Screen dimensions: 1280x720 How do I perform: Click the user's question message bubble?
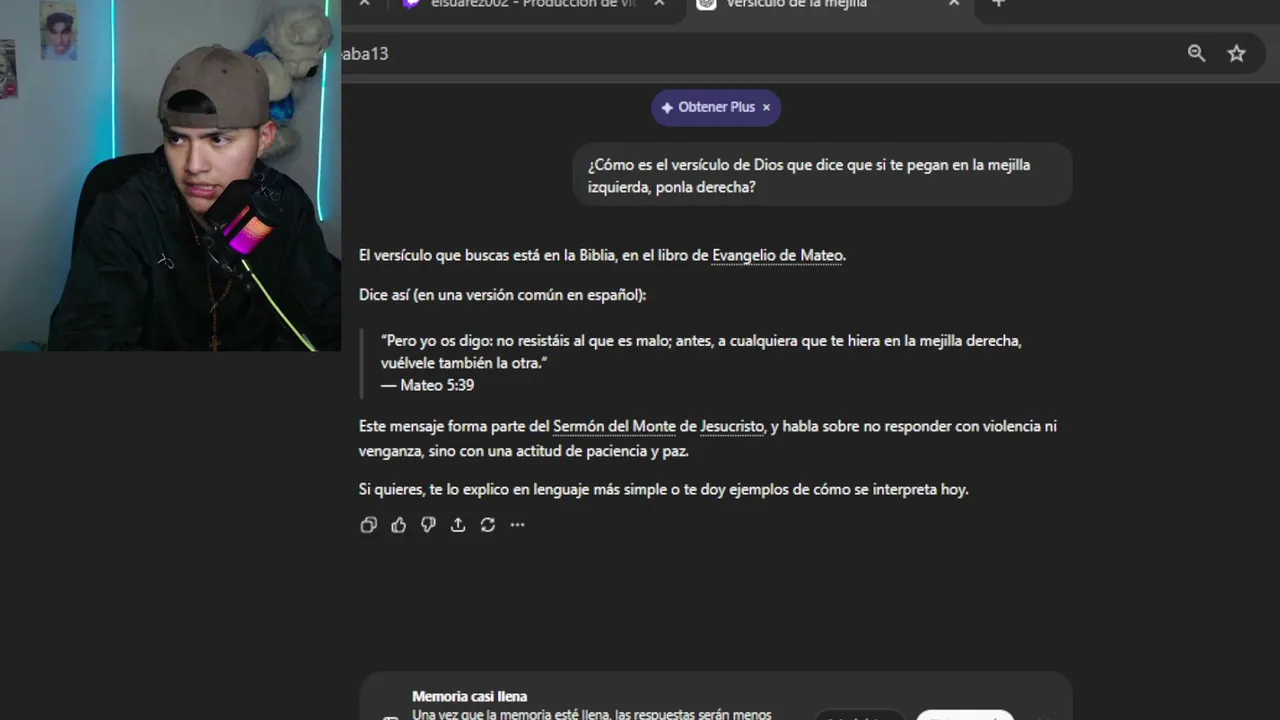pos(822,175)
